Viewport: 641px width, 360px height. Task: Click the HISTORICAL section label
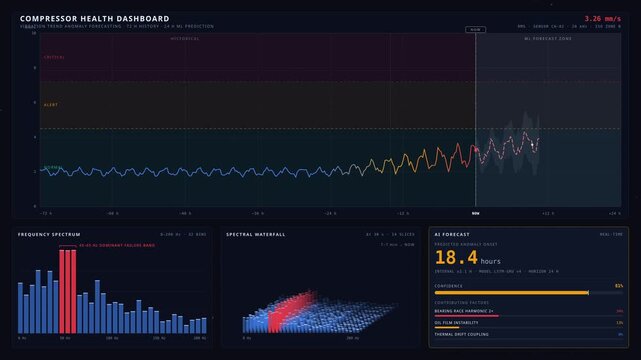(185, 38)
